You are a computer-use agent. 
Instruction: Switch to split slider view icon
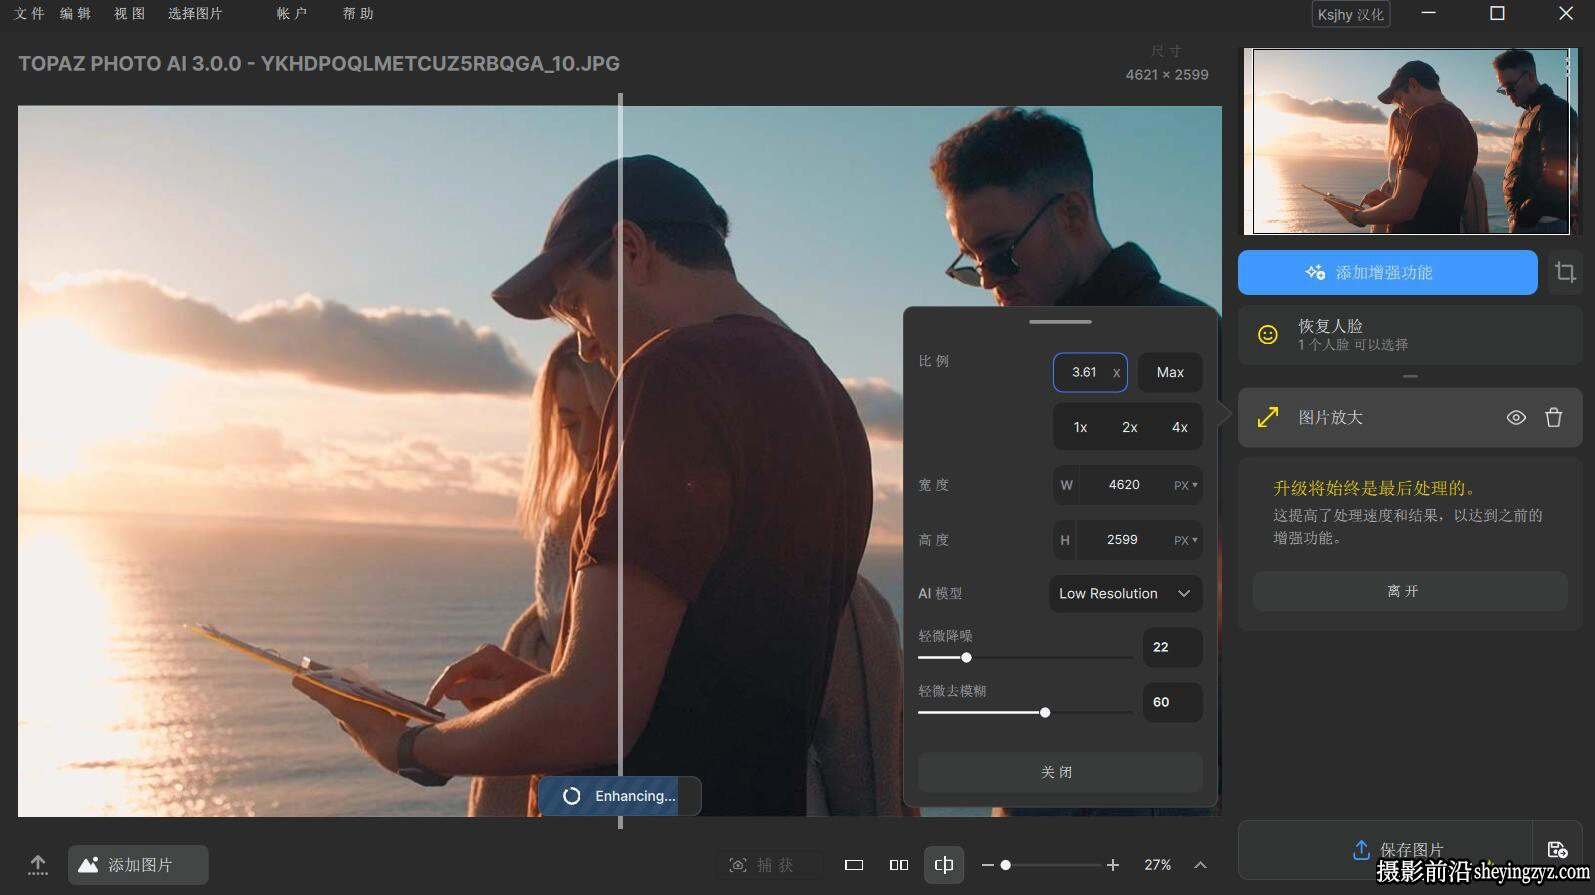tap(944, 865)
